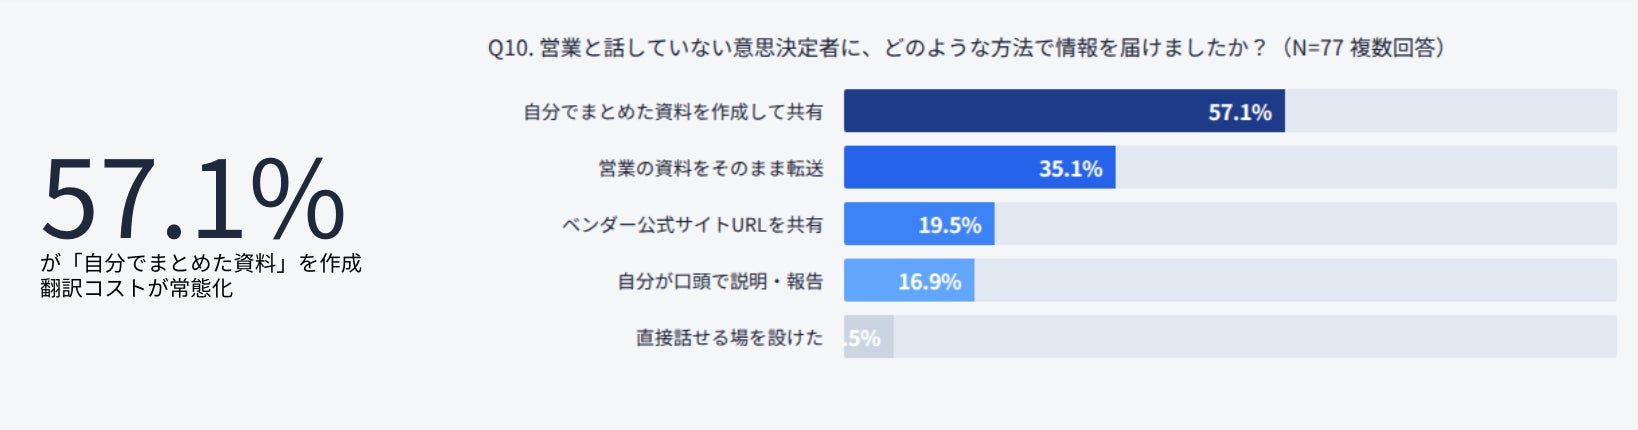Click the 57.1% value label inside the bar
The width and height of the screenshot is (1638, 430).
tap(1240, 112)
